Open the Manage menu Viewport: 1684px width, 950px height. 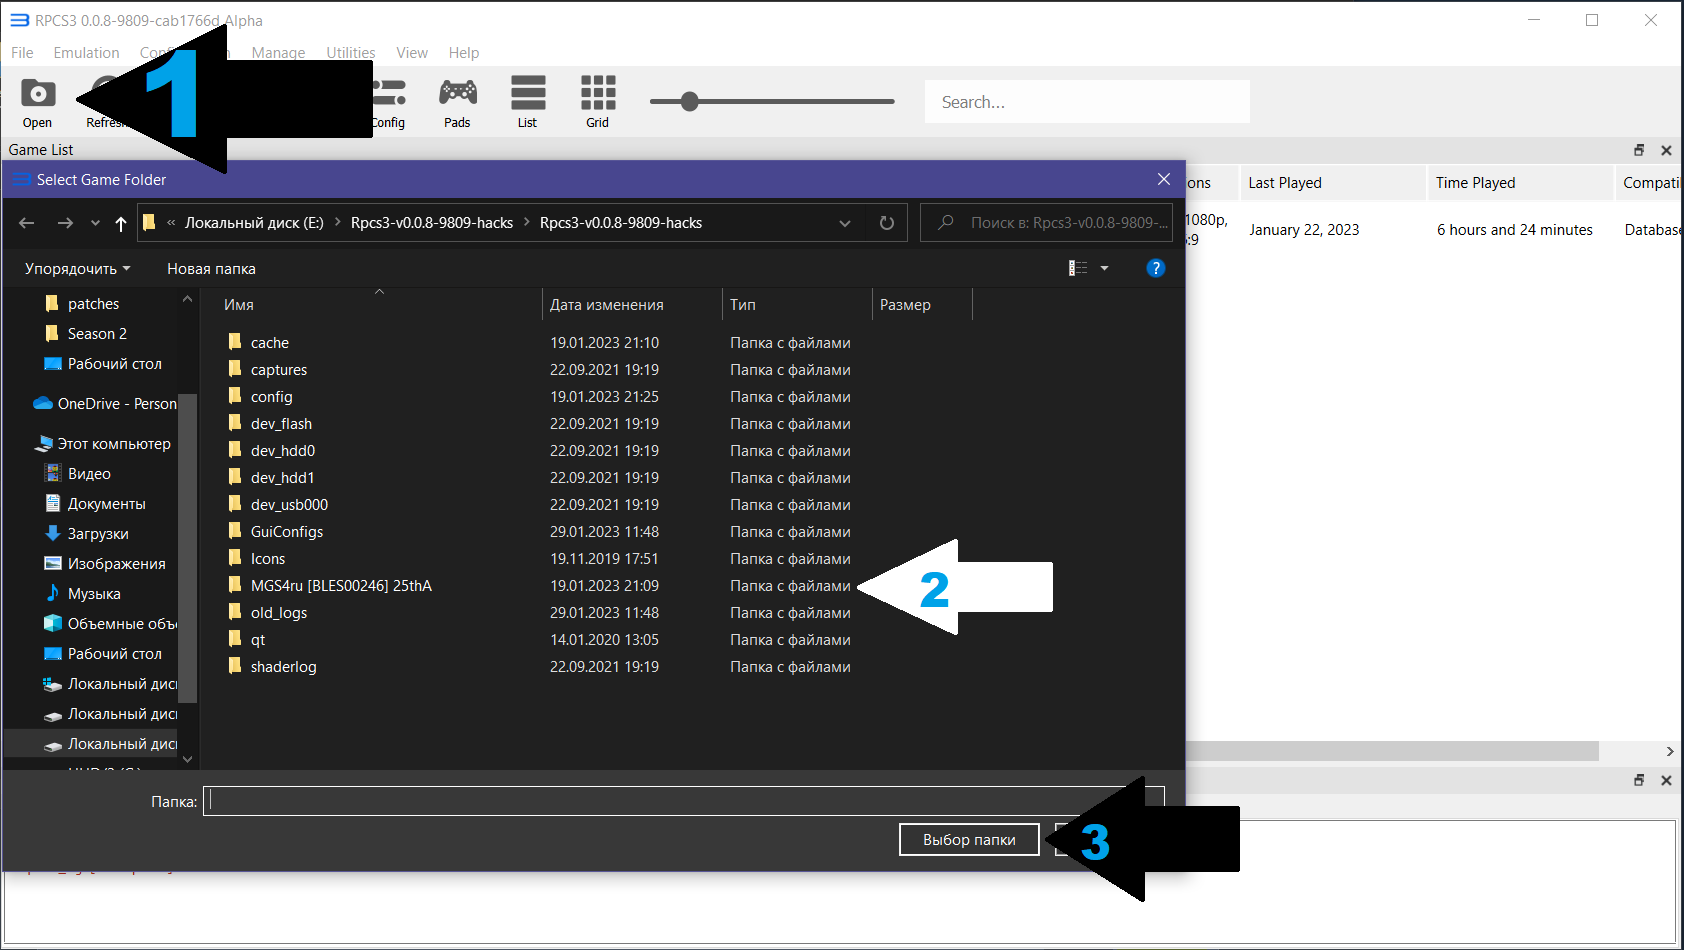(x=278, y=53)
